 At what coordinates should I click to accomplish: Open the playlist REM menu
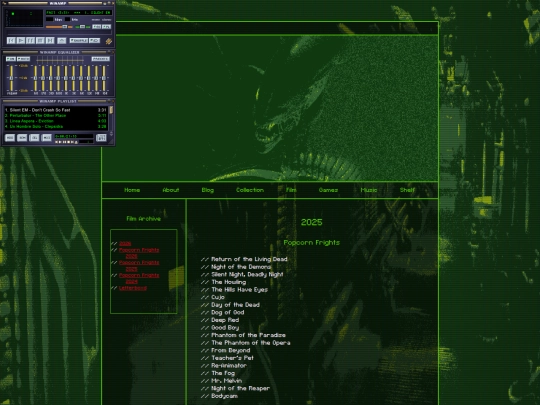click(x=22, y=137)
